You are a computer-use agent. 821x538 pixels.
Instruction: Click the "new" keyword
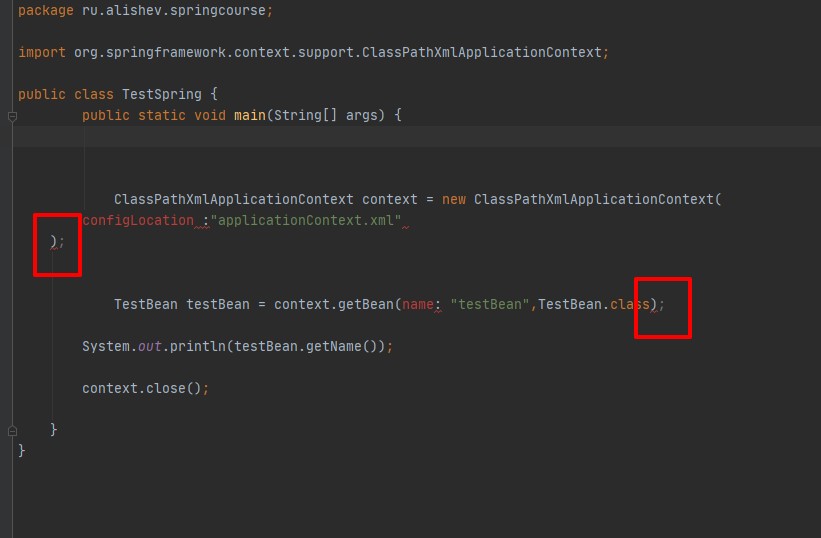(454, 199)
